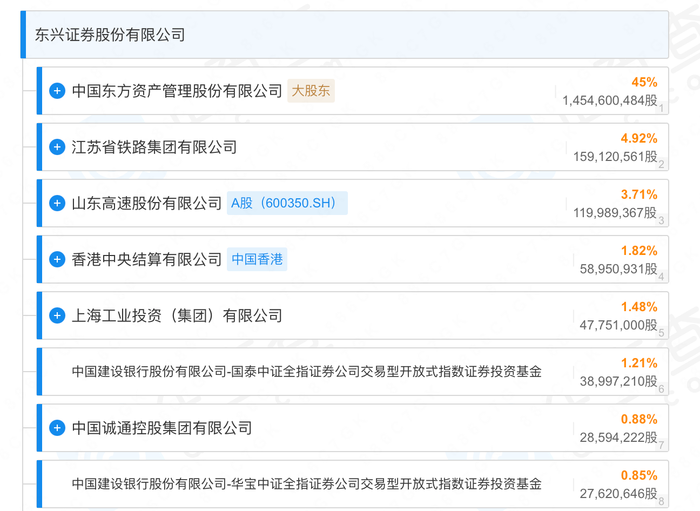Open 中国东方资产管理股份有限公司 company link
Image resolution: width=700 pixels, height=511 pixels.
[177, 91]
